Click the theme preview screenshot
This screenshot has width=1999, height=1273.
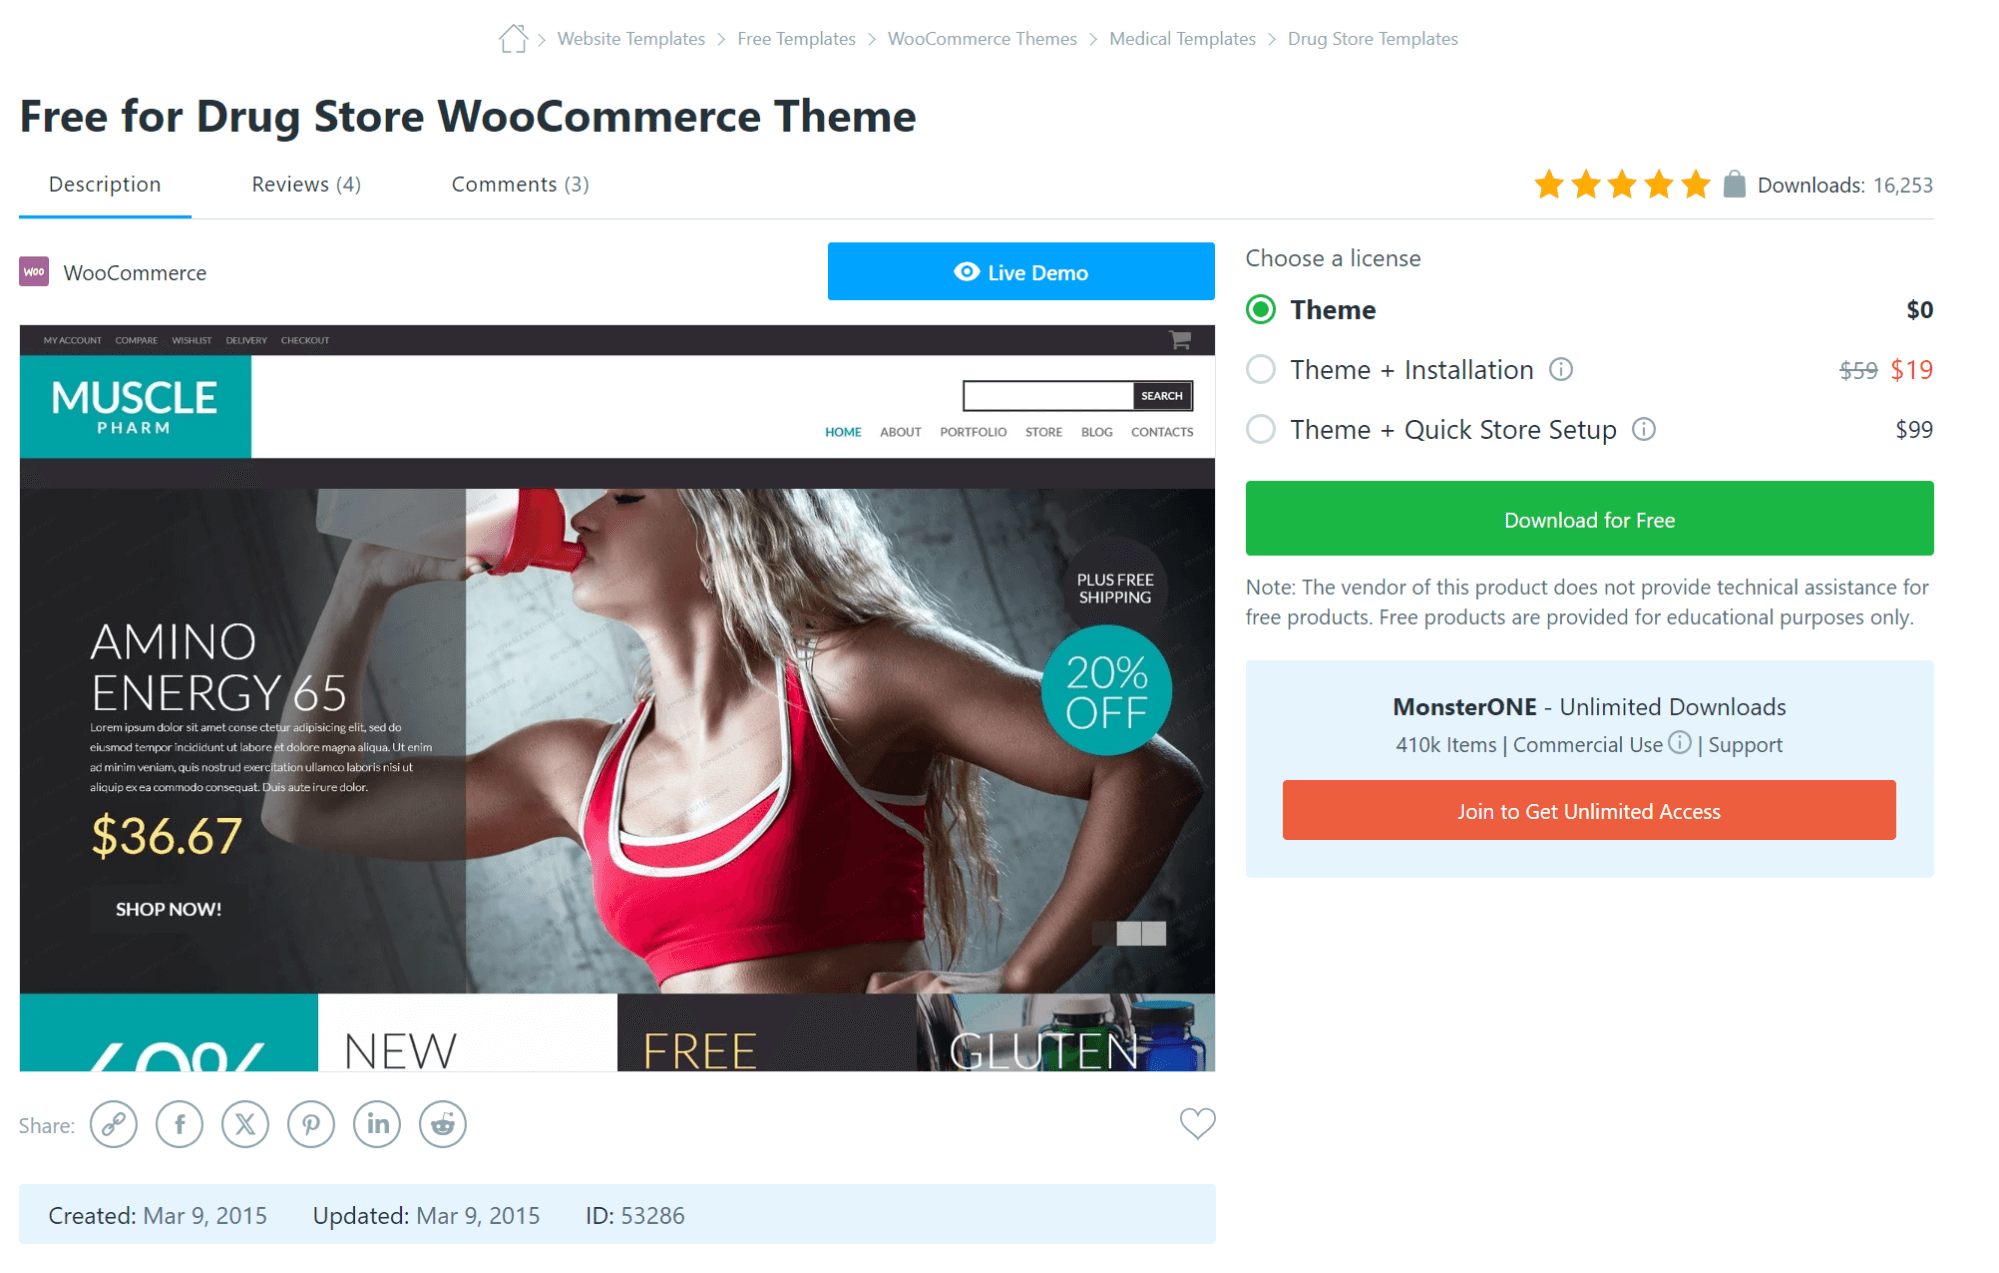(617, 698)
